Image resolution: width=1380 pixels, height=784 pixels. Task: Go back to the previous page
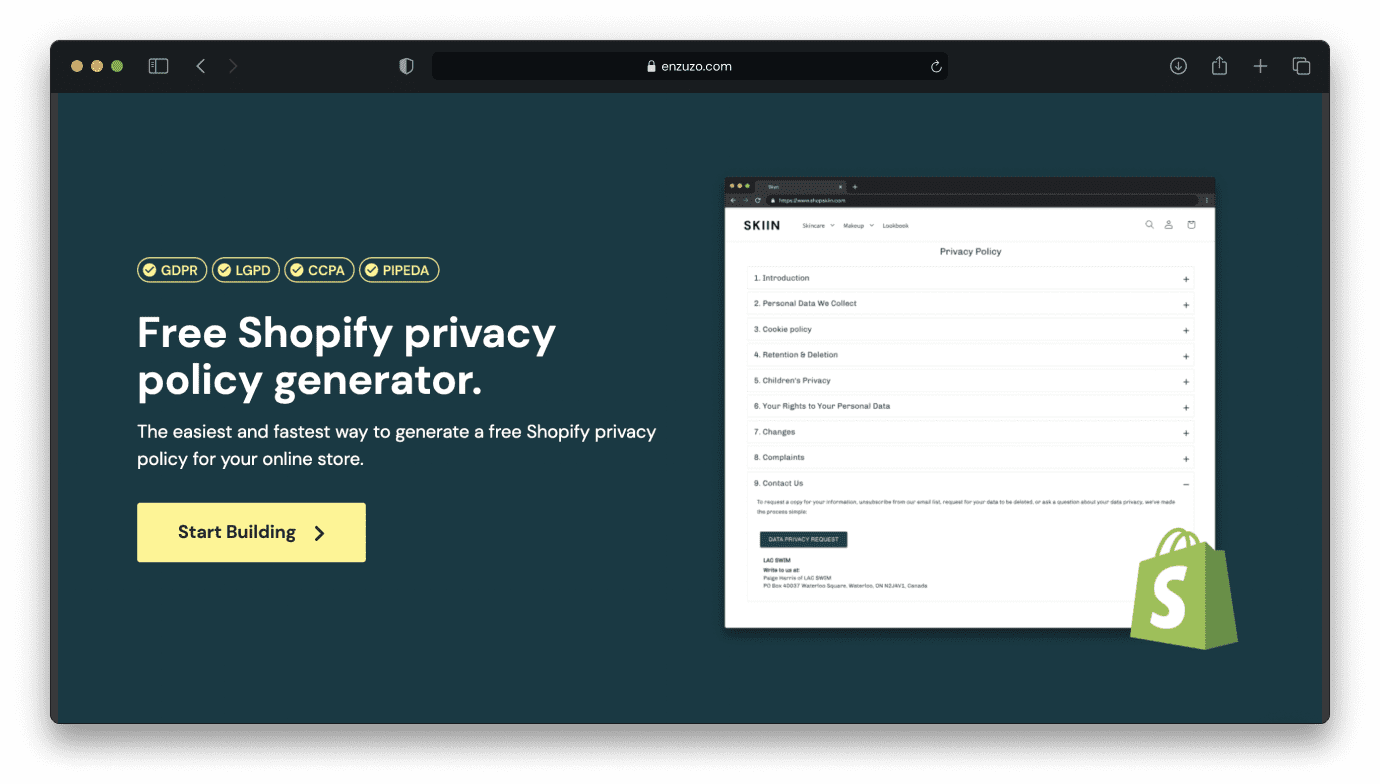coord(201,66)
